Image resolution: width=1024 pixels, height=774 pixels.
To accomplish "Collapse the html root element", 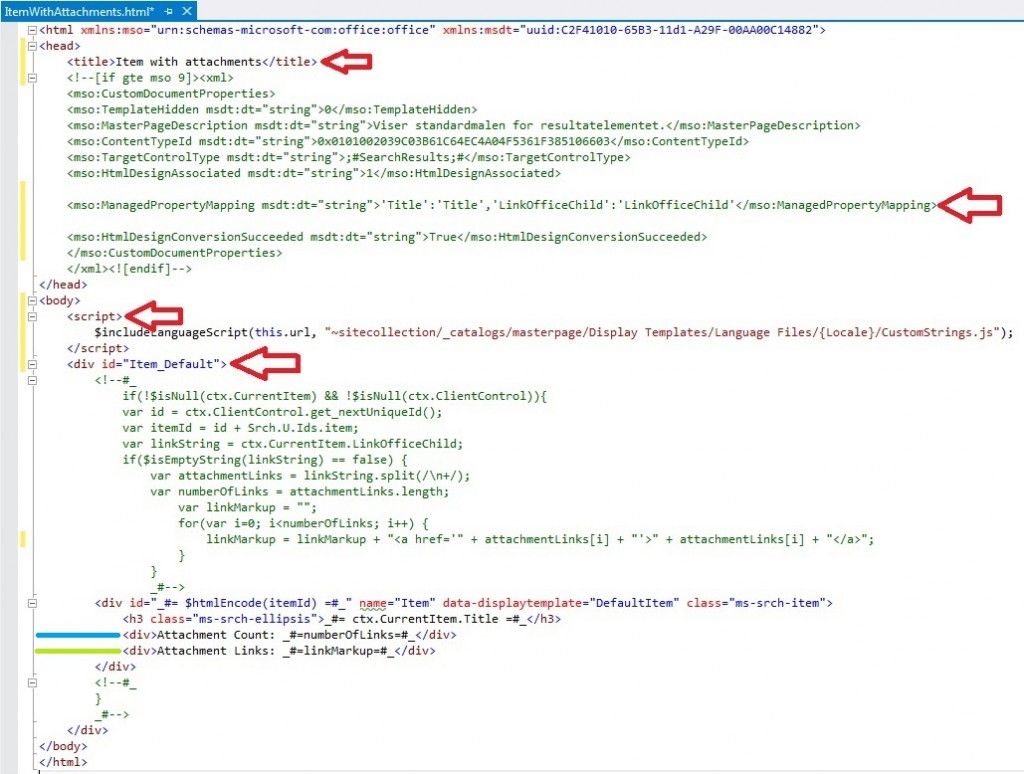I will 33,30.
